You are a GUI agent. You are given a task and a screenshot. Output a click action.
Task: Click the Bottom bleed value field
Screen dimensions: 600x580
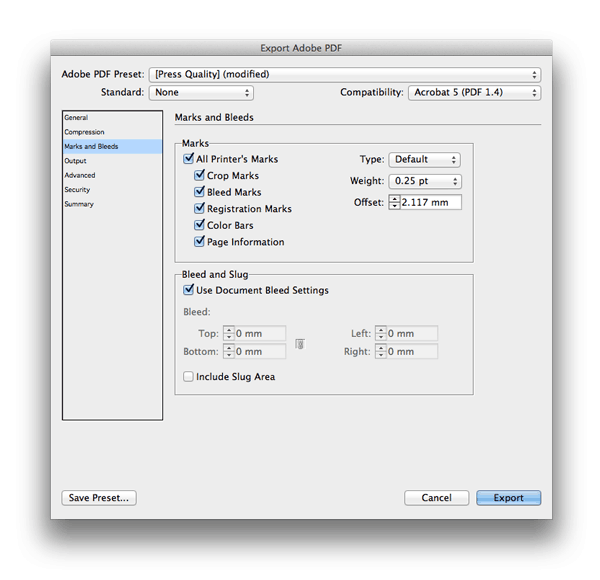[x=260, y=351]
